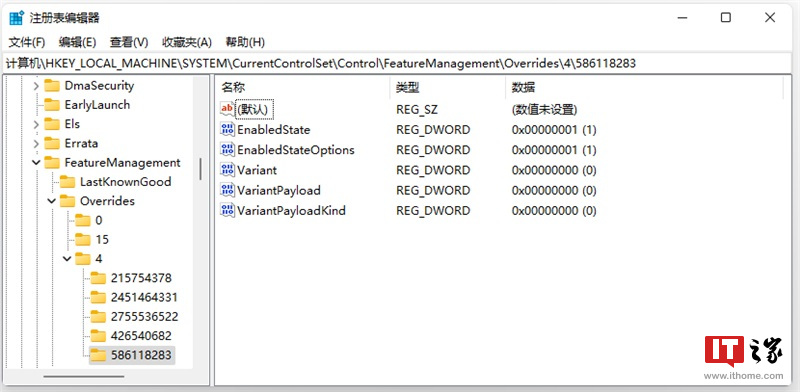
Task: Click the 类型 column header
Action: coord(447,87)
